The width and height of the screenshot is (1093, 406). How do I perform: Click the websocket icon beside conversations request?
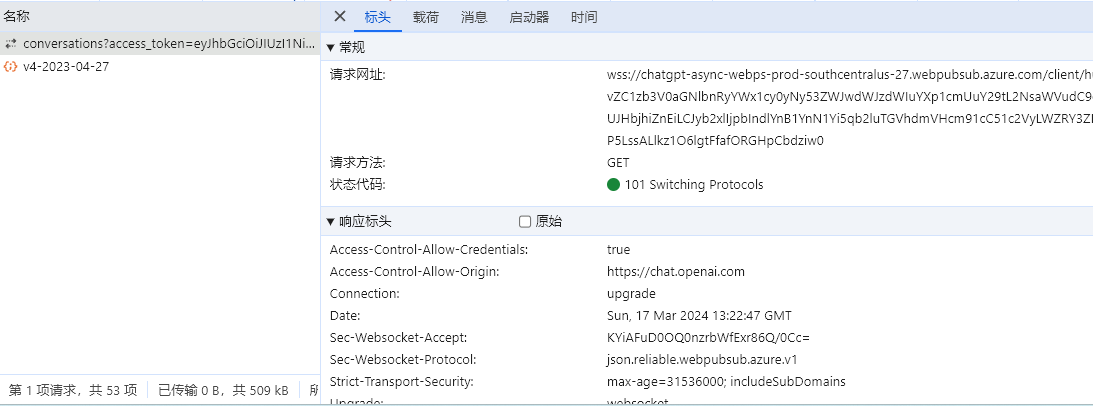pos(10,44)
